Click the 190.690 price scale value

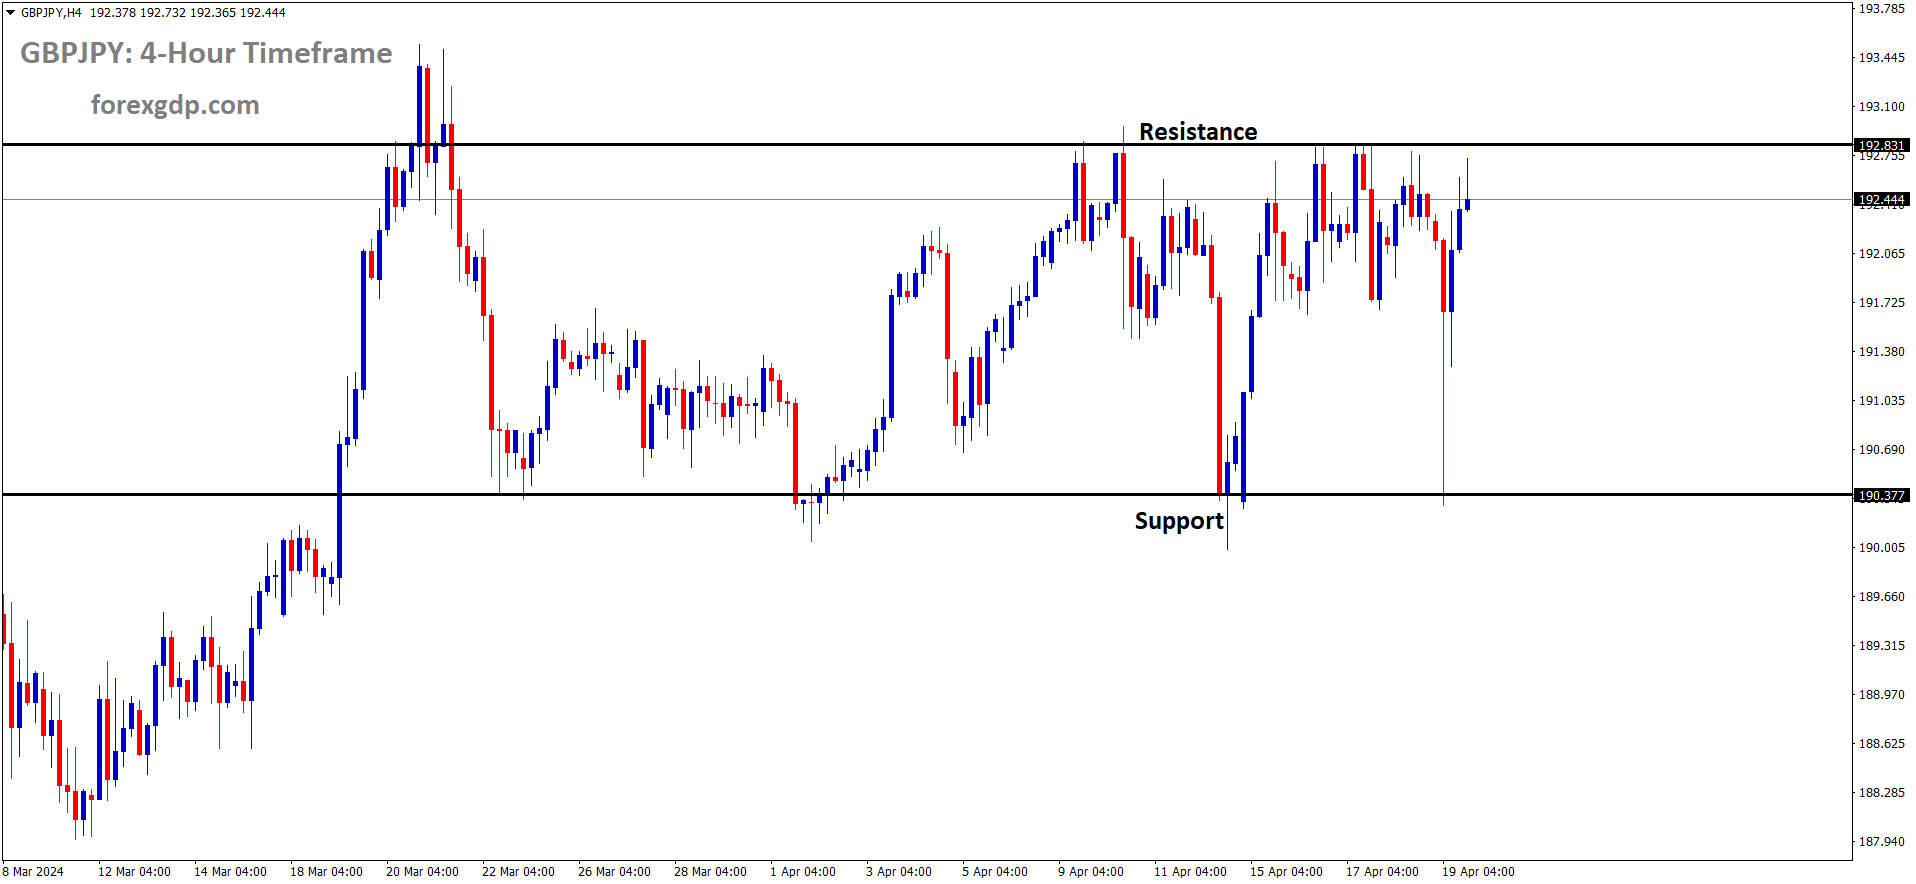[1881, 450]
